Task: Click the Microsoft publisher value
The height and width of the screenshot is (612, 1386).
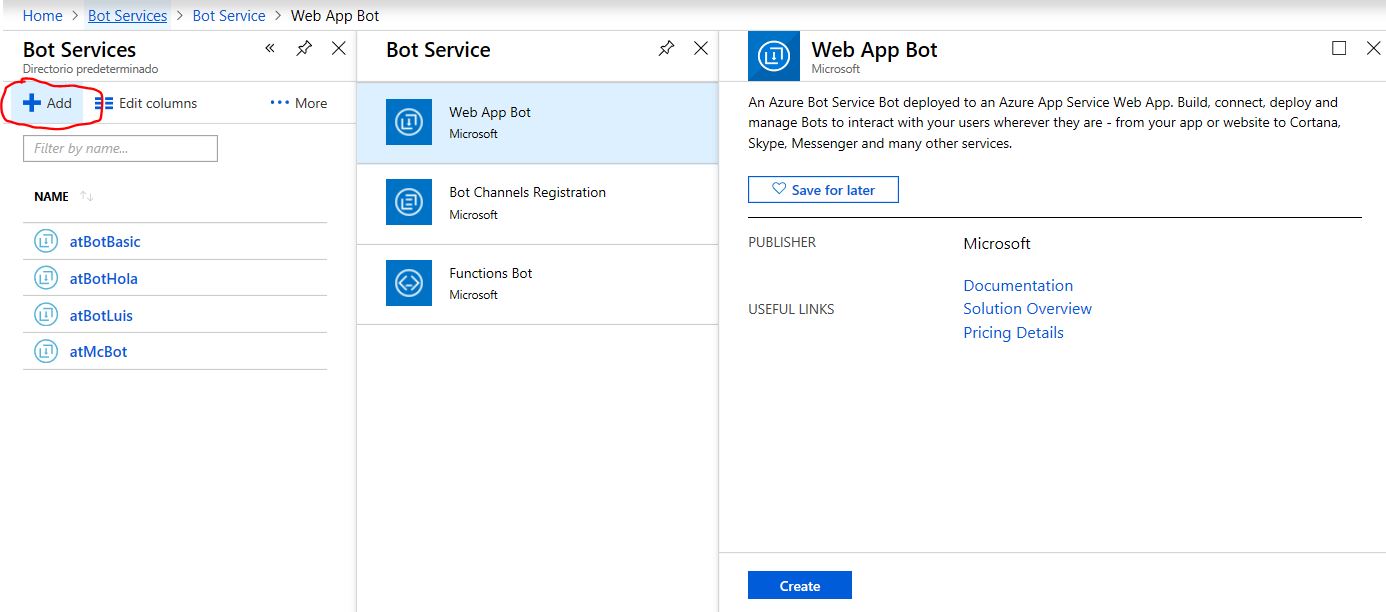Action: point(997,243)
